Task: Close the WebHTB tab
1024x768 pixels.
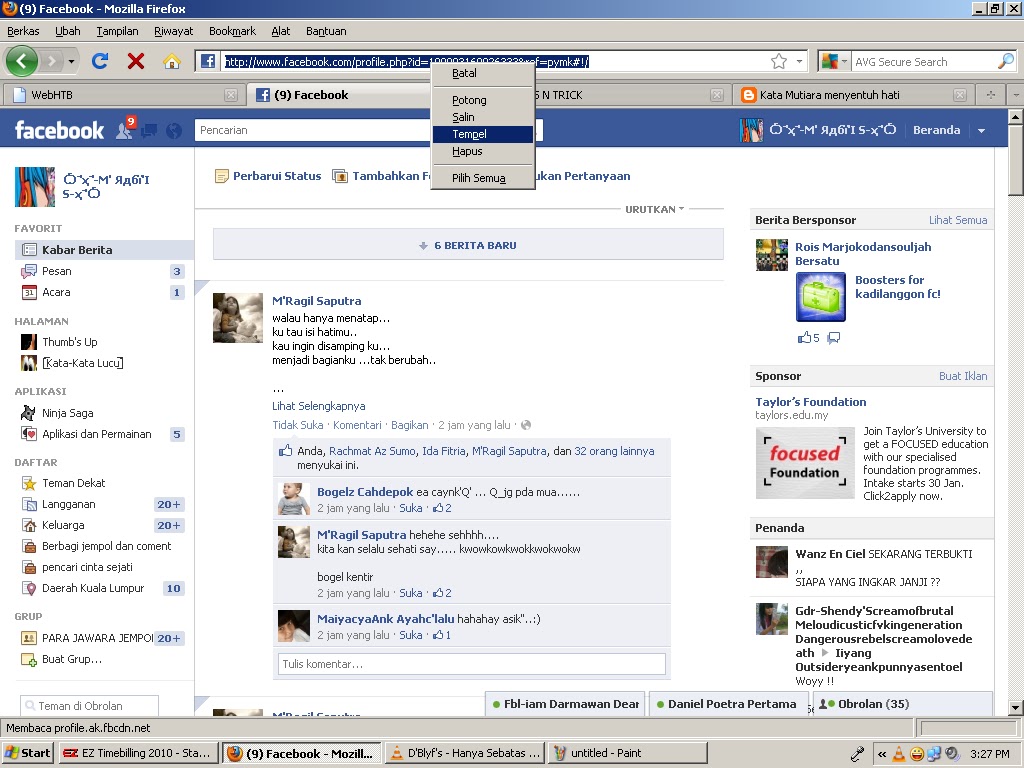Action: point(231,95)
